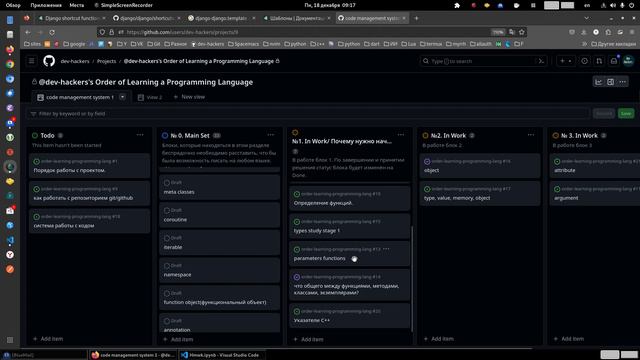
Task: Click the browser Reload button
Action: click(x=52, y=32)
